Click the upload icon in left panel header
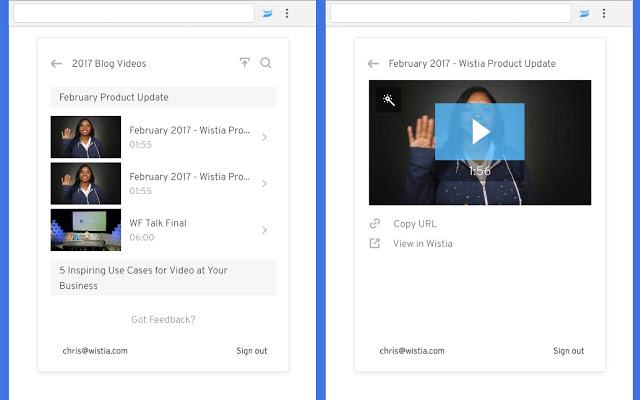Screen dimensions: 640x400 click(x=245, y=63)
